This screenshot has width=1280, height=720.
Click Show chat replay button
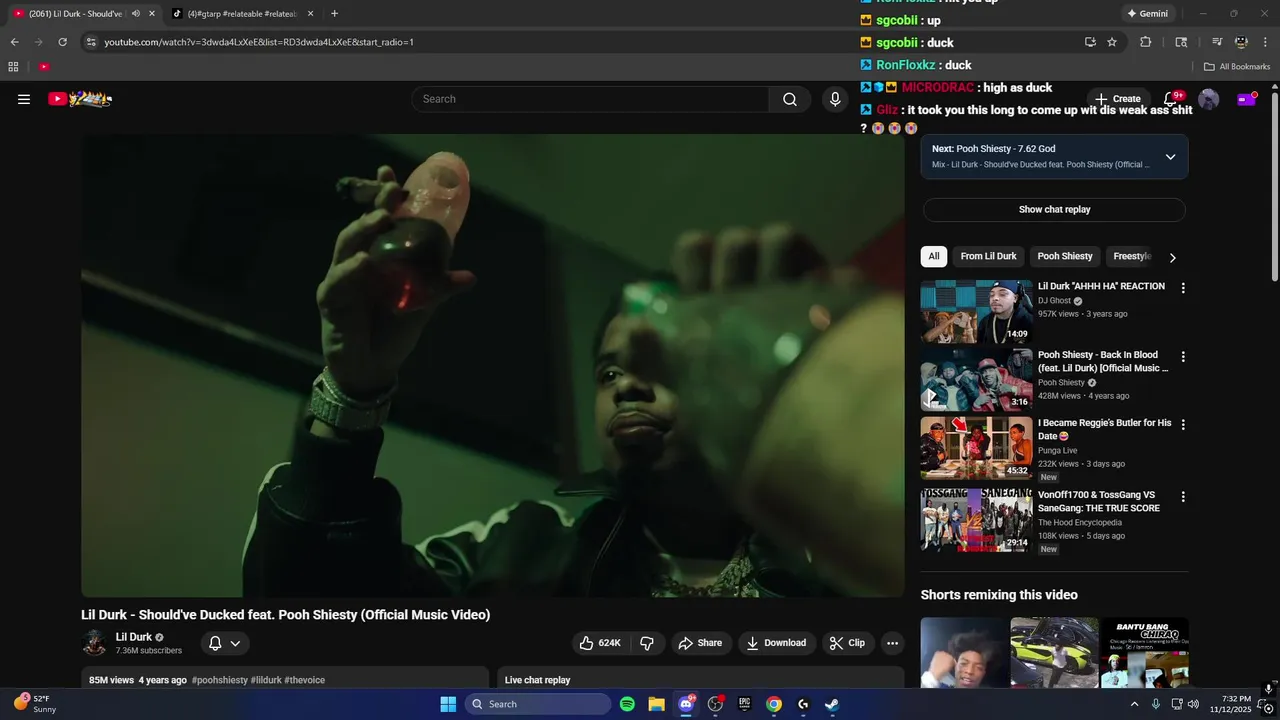click(x=1054, y=210)
